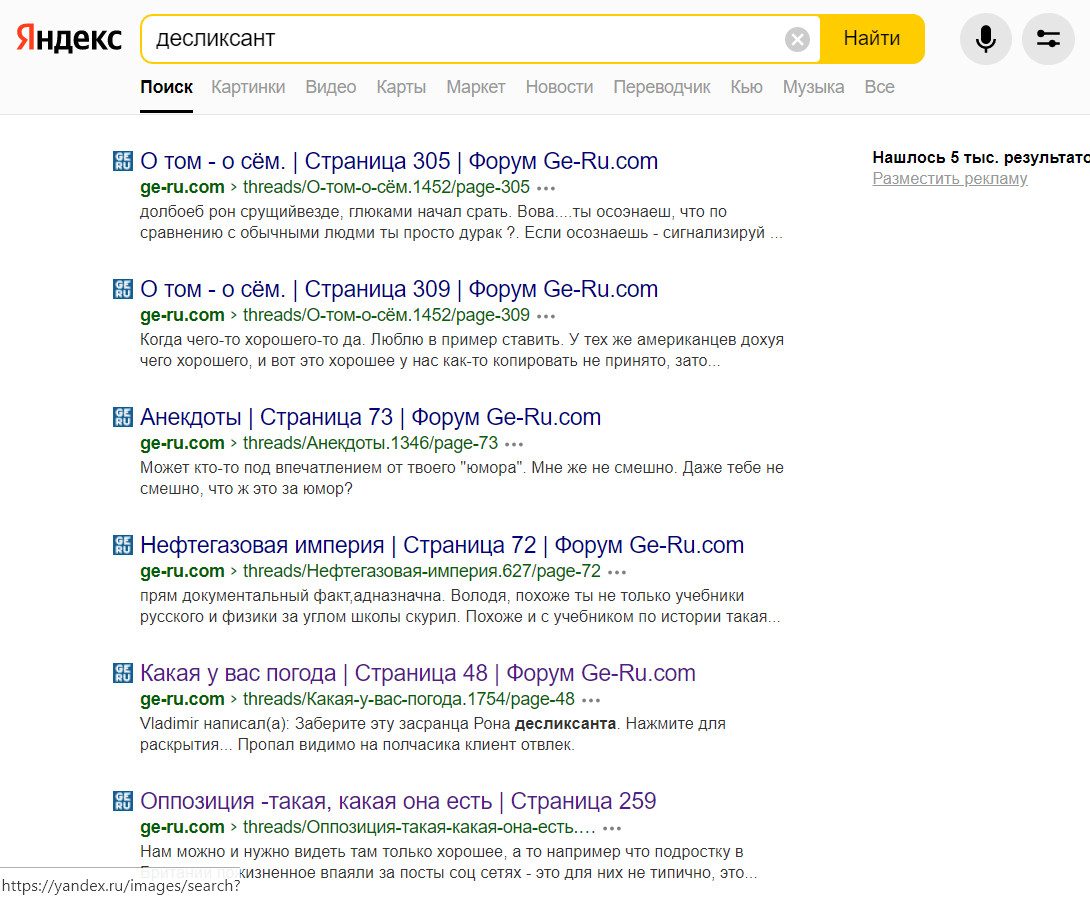The height and width of the screenshot is (899, 1090).
Task: Click favicon beside Анекдоты Страница 73 result
Action: [x=123, y=417]
